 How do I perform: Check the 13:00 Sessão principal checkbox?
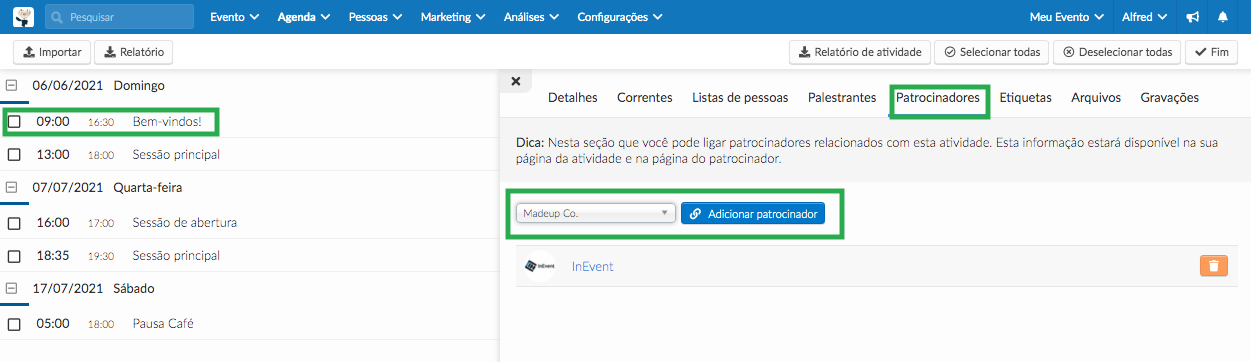pyautogui.click(x=14, y=155)
